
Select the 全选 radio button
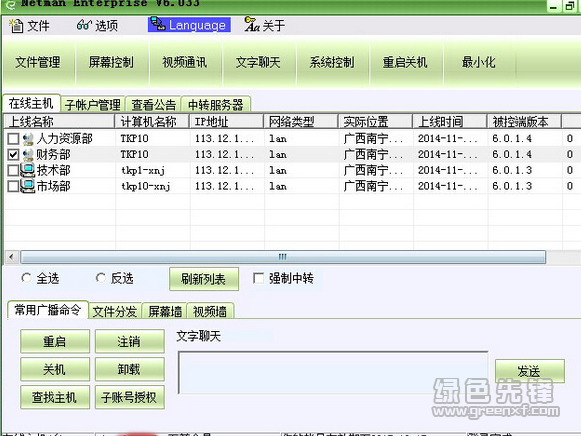click(x=26, y=278)
